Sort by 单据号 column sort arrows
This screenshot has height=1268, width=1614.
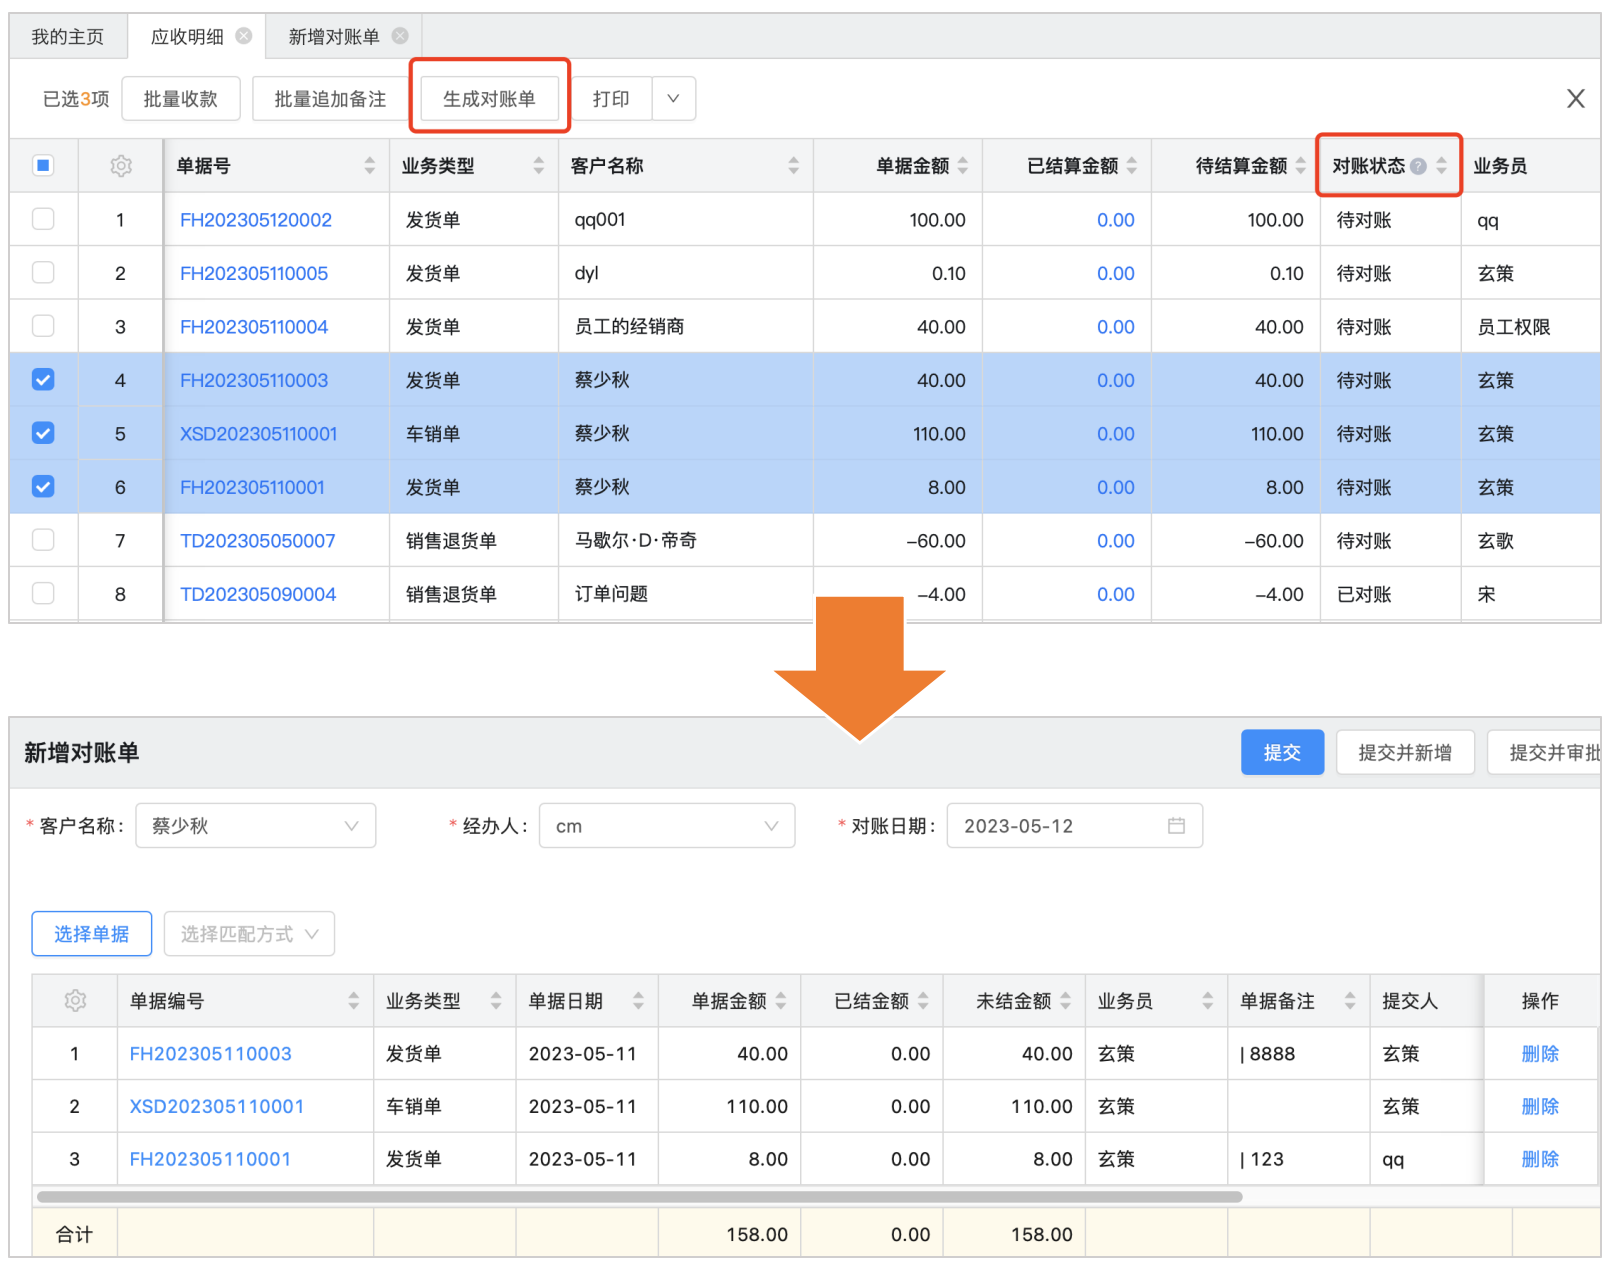[369, 166]
